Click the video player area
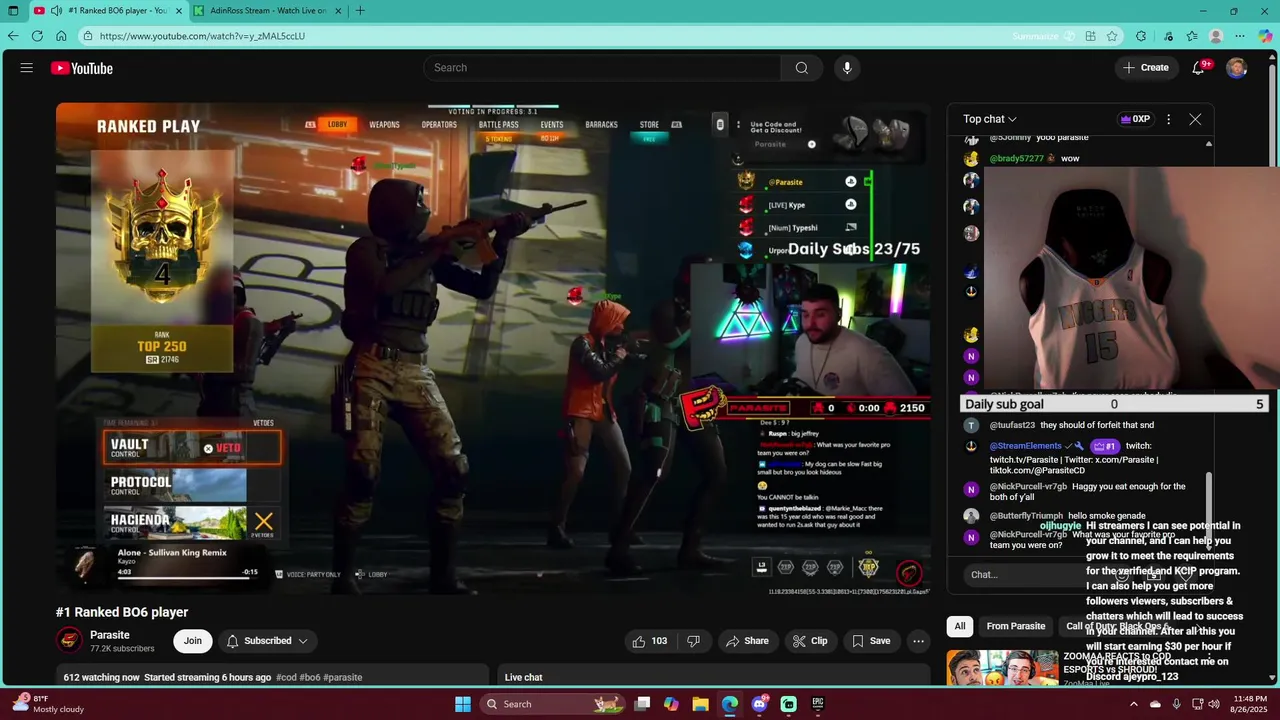1280x720 pixels. 493,348
